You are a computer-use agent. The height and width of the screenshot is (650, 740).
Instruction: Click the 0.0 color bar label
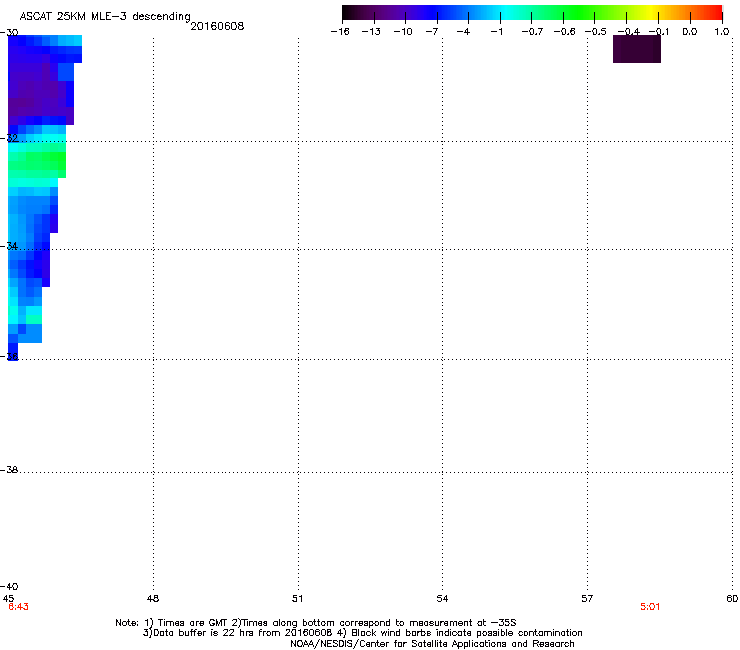(x=690, y=32)
